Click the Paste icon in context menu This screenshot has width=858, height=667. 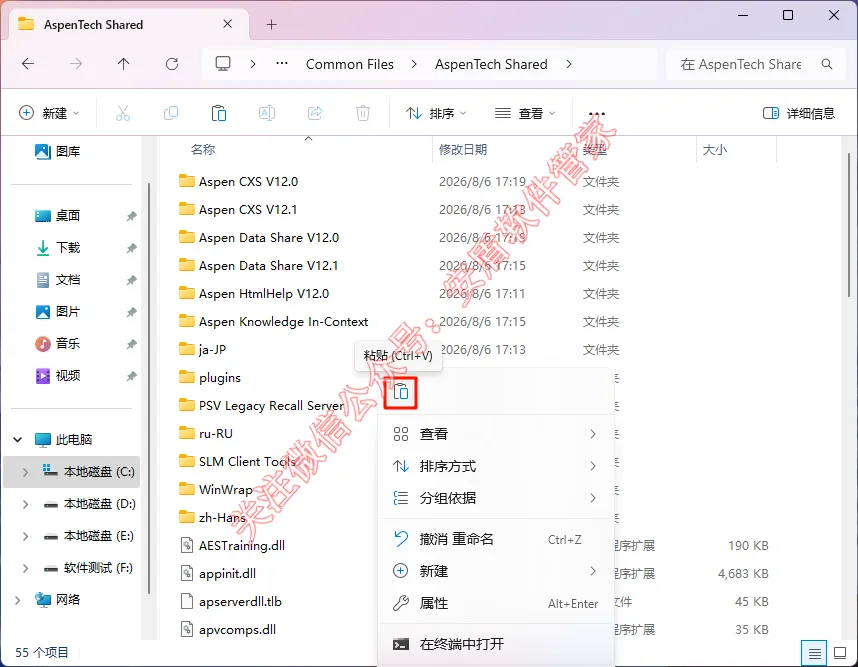click(401, 392)
